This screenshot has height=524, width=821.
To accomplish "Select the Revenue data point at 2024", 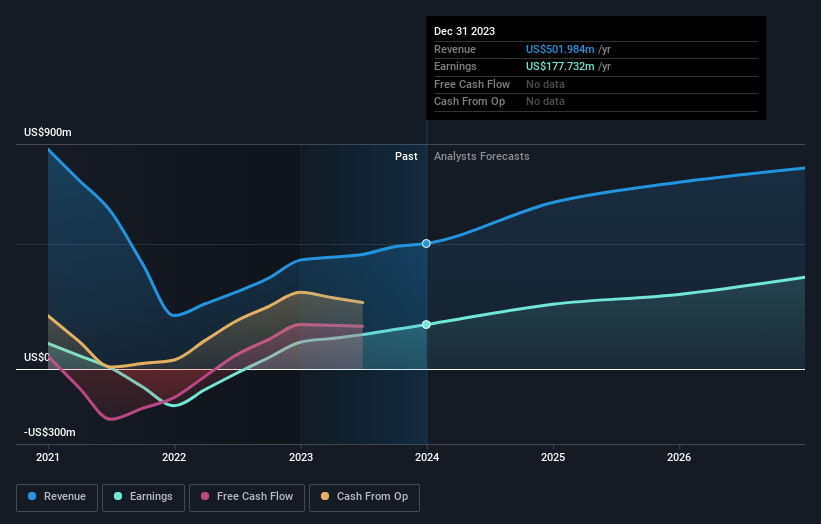I will point(426,243).
